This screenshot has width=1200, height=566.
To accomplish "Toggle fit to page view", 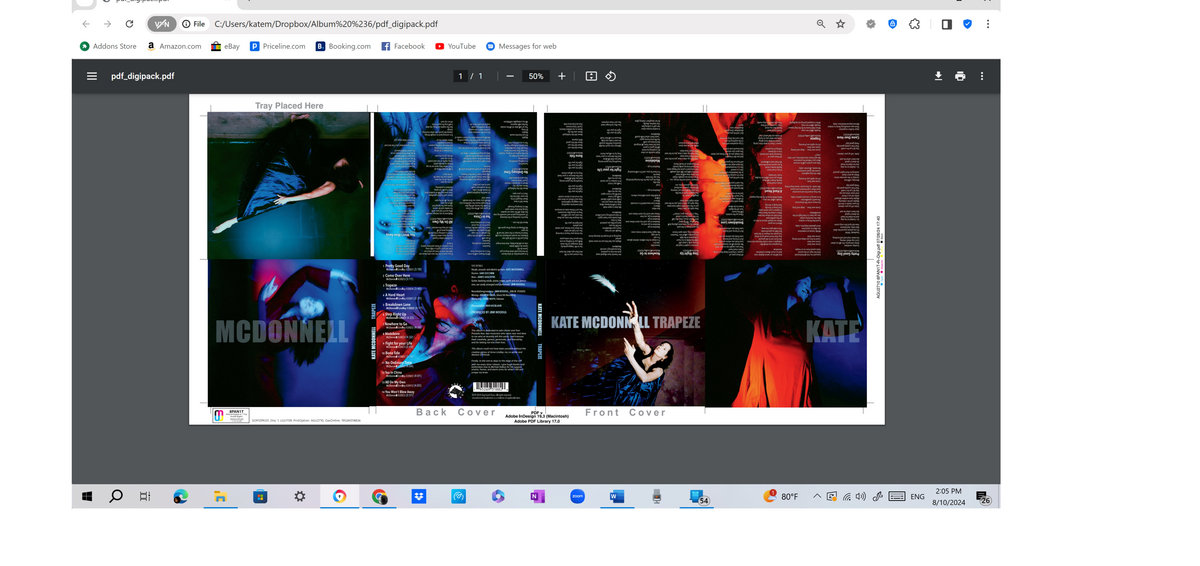I will click(x=591, y=76).
